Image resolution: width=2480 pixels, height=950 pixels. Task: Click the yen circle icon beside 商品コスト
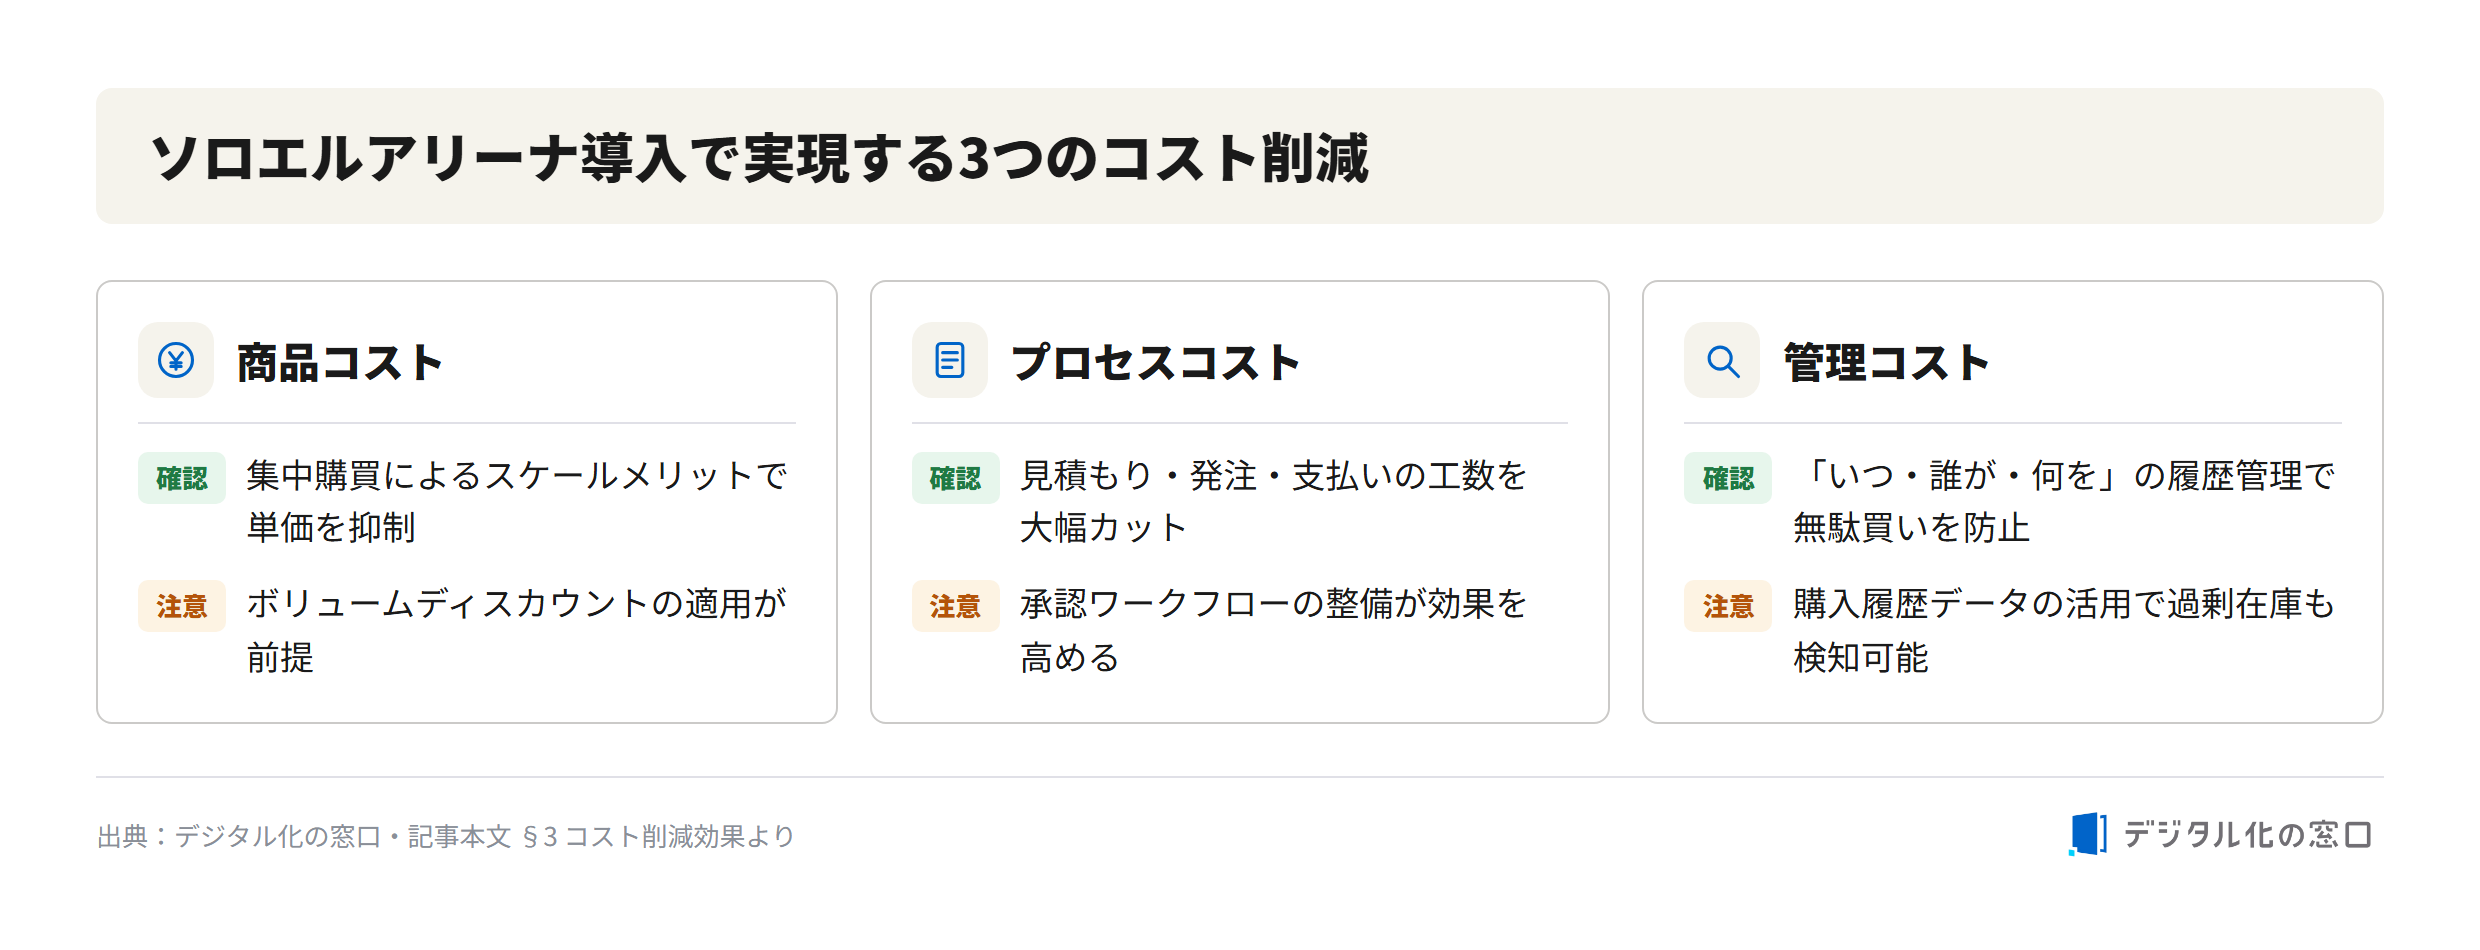176,360
